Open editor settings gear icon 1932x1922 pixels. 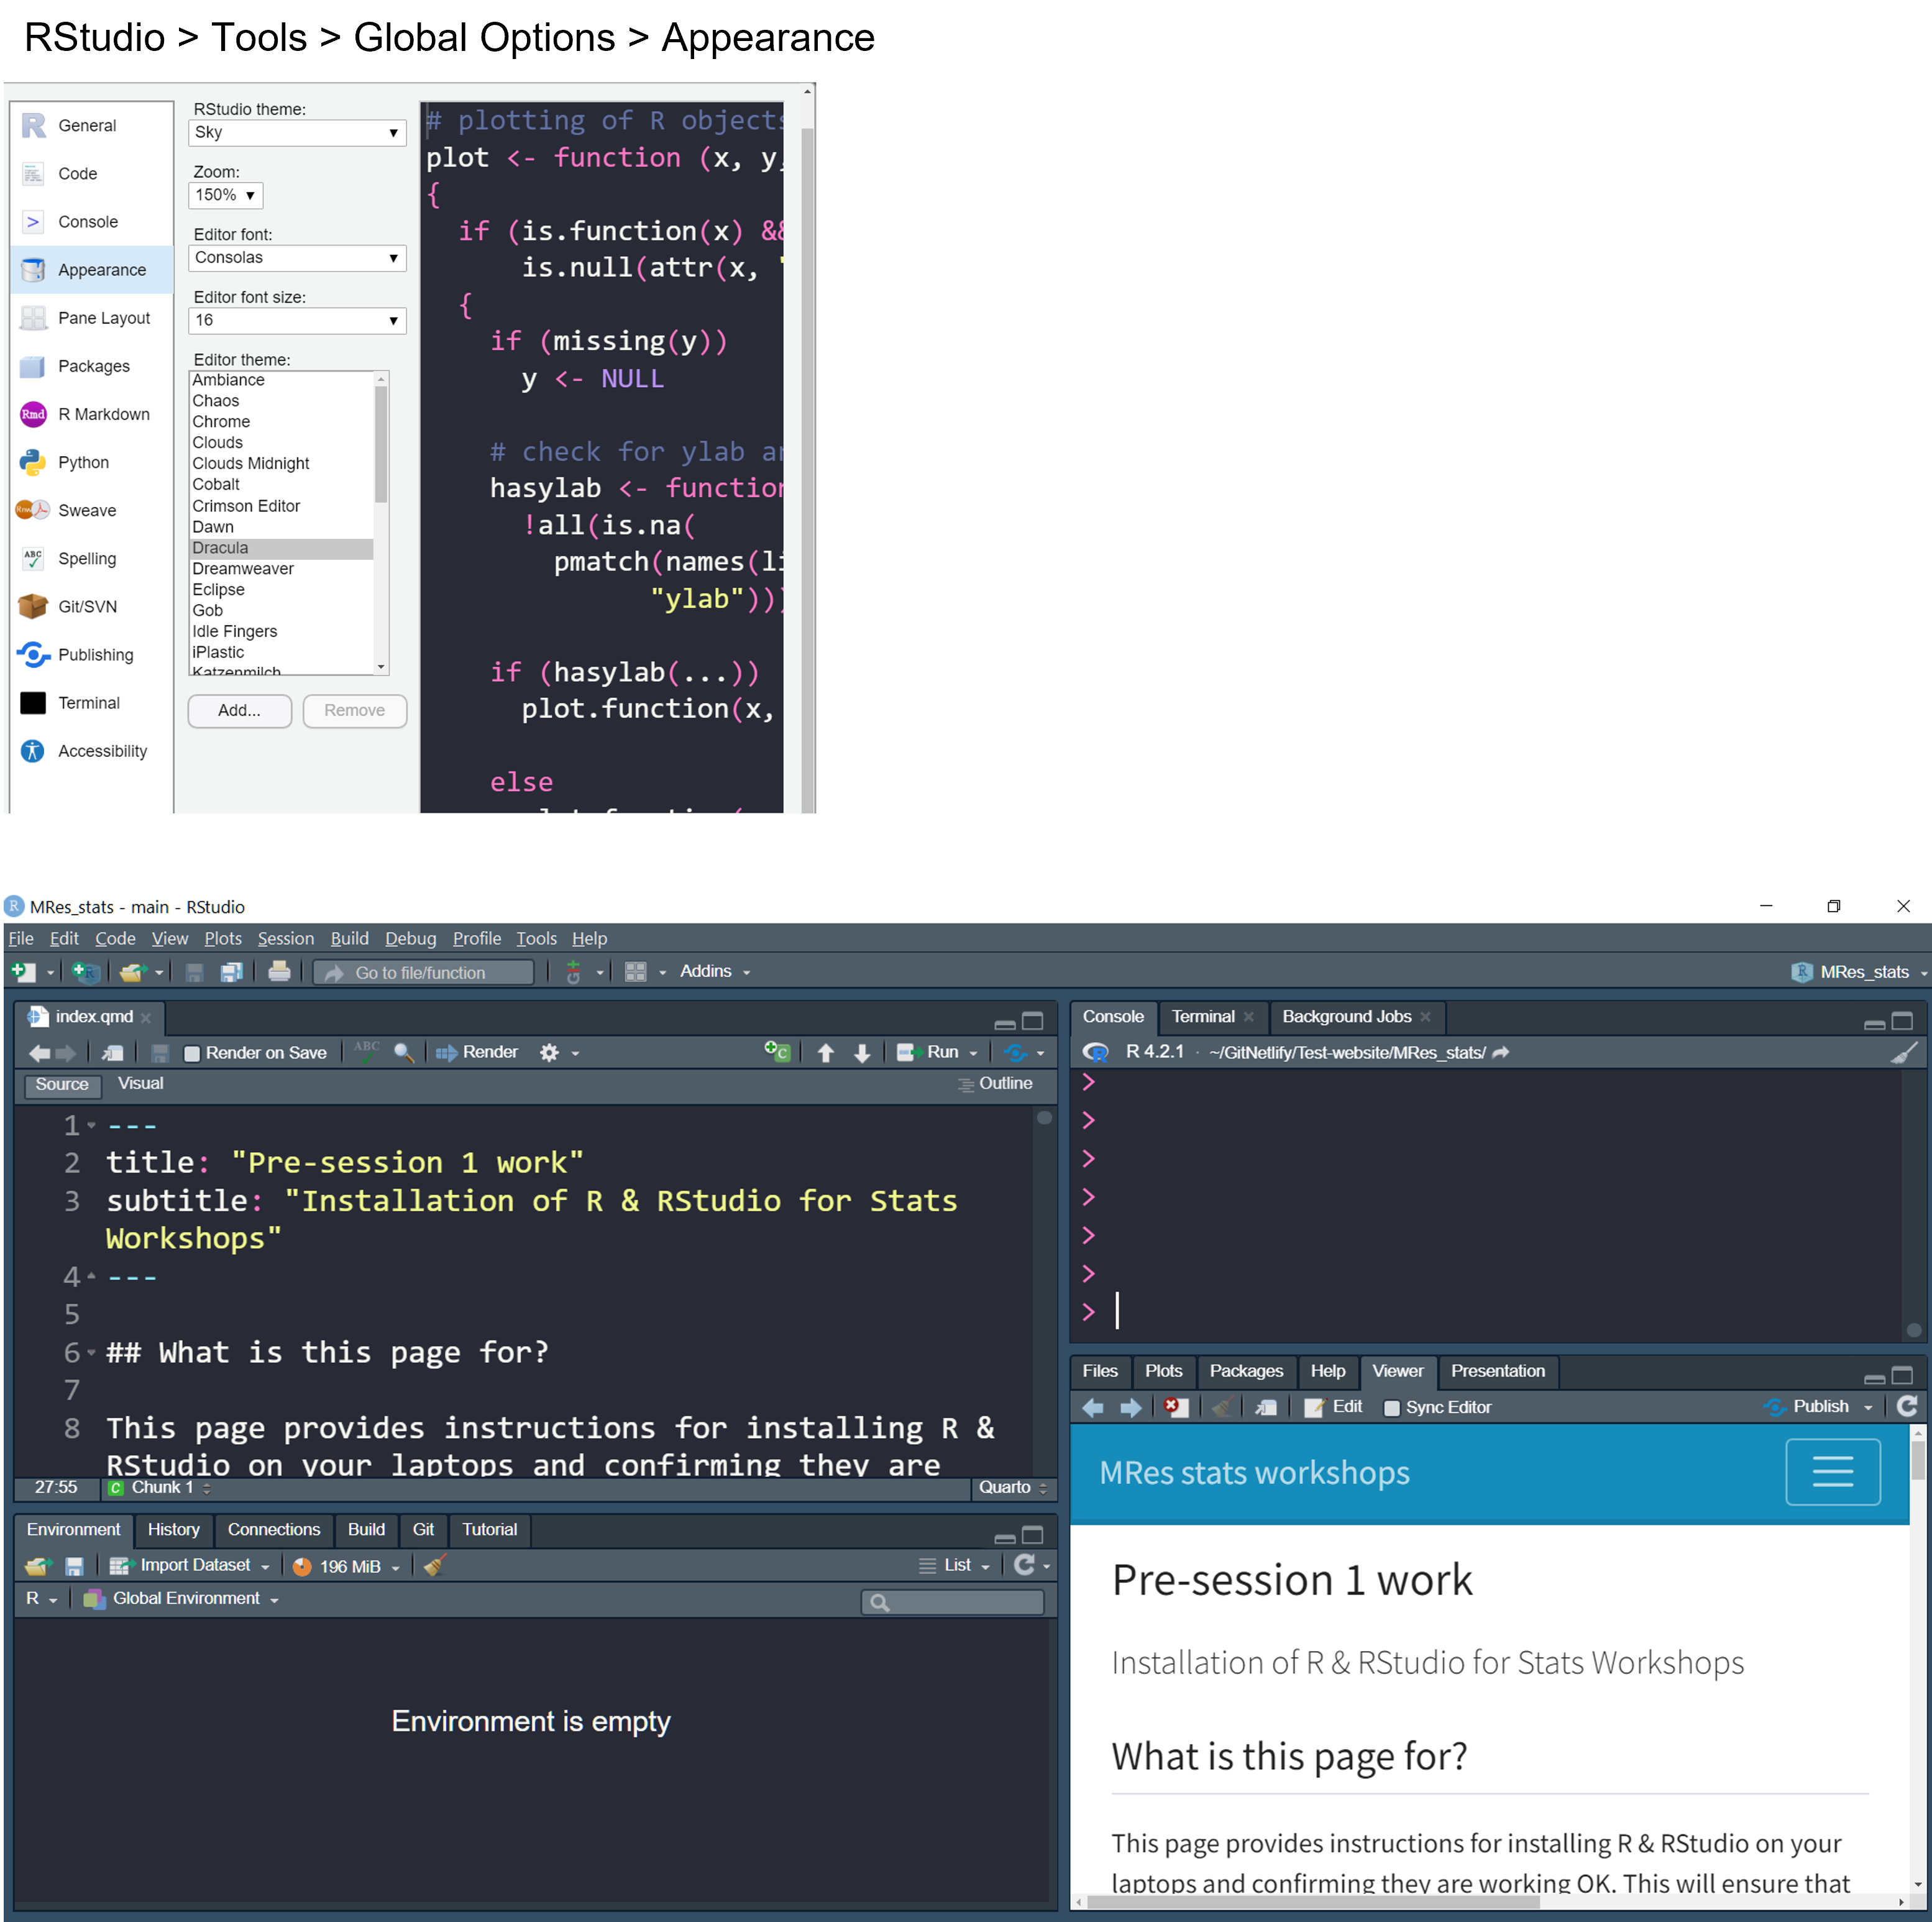click(x=549, y=1053)
